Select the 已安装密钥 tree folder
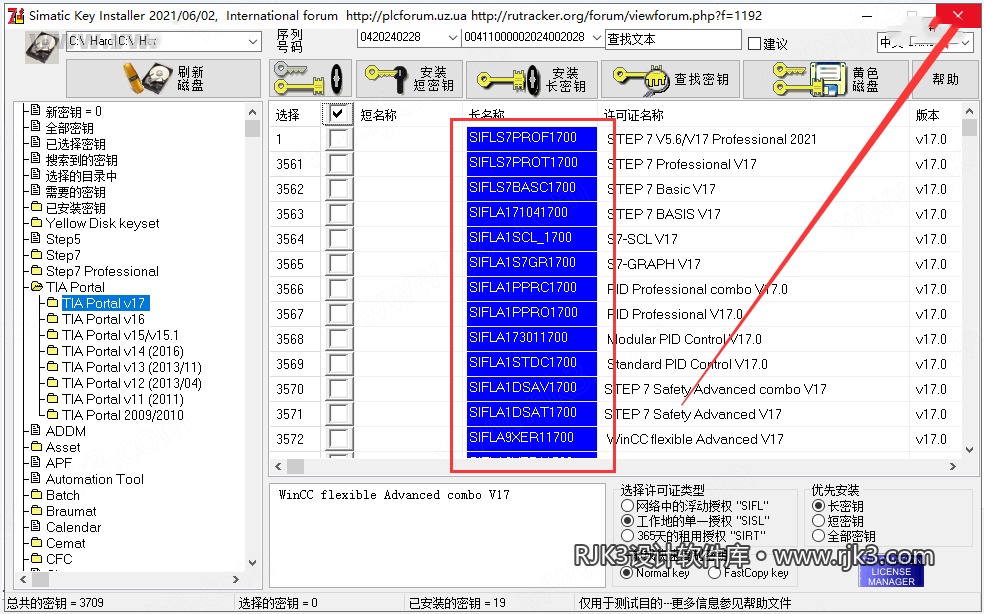Viewport: 984px width, 614px height. [76, 208]
